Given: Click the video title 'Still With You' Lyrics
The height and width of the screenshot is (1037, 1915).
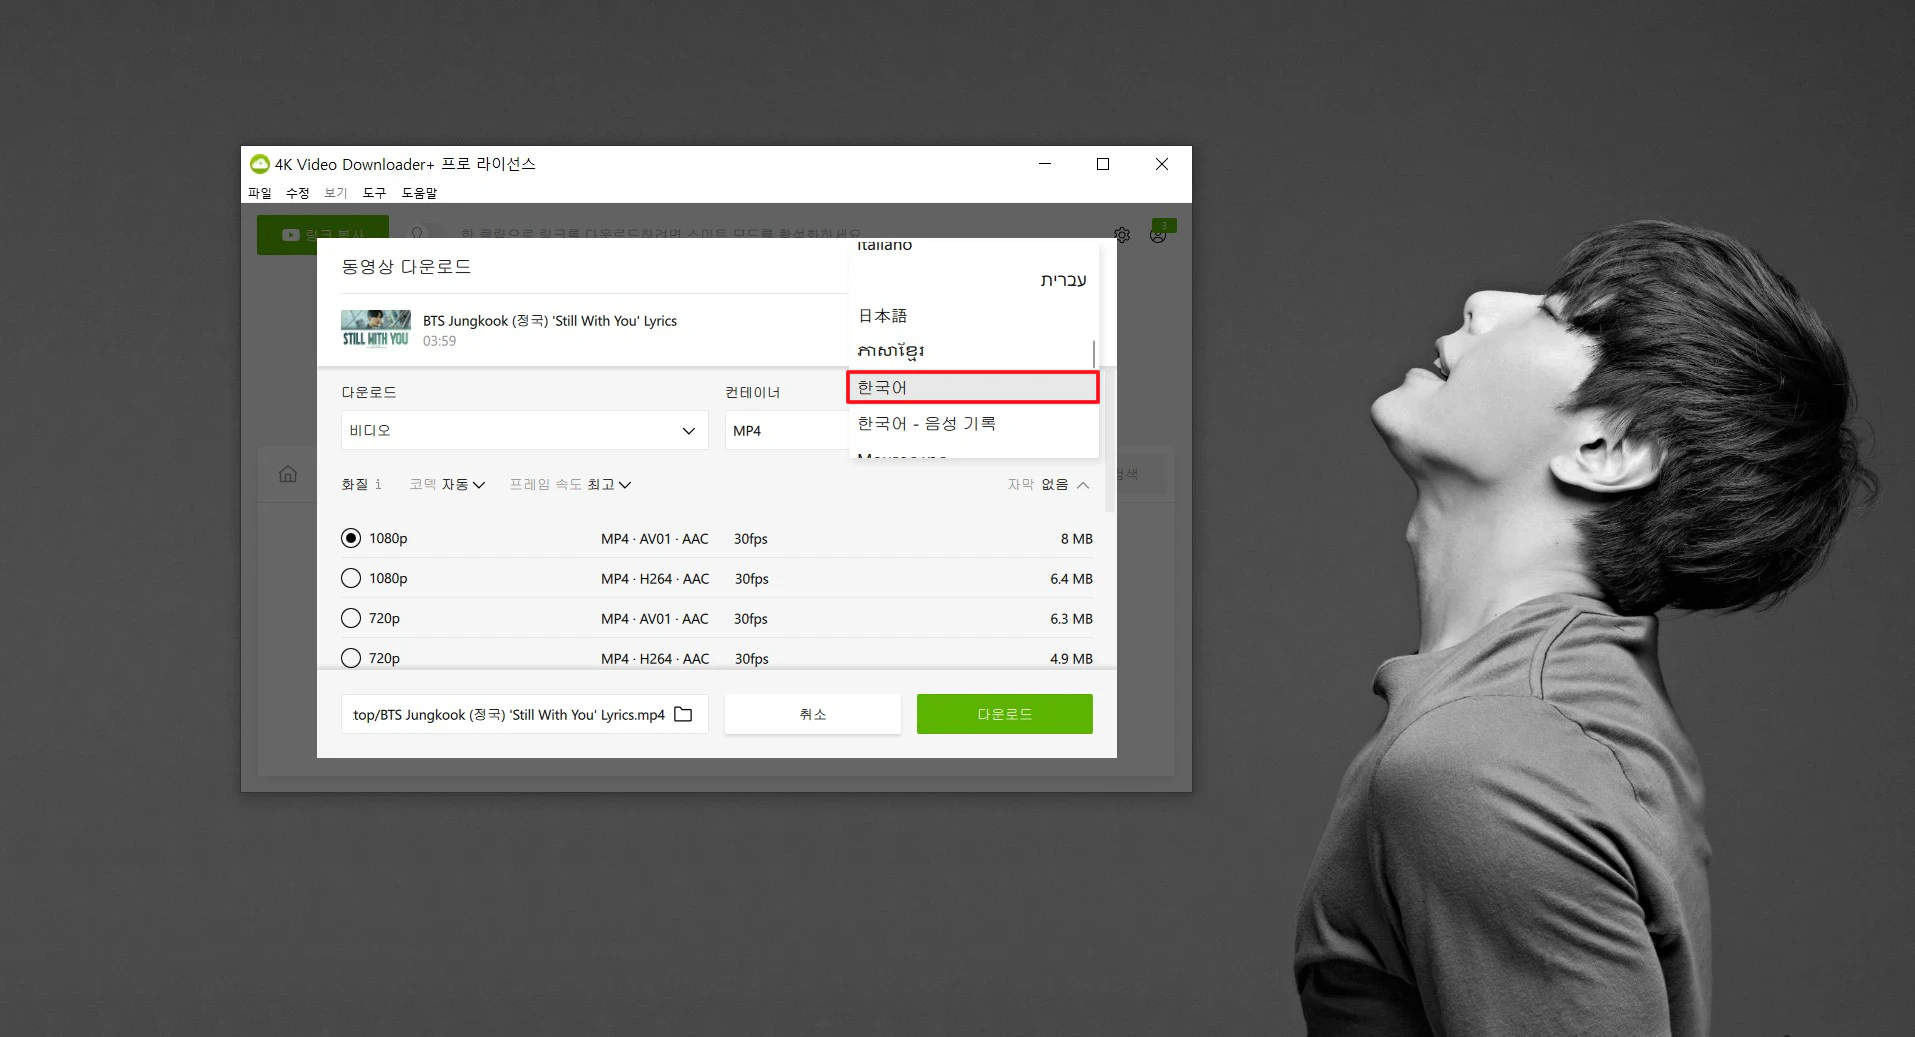Looking at the screenshot, I should (x=550, y=321).
